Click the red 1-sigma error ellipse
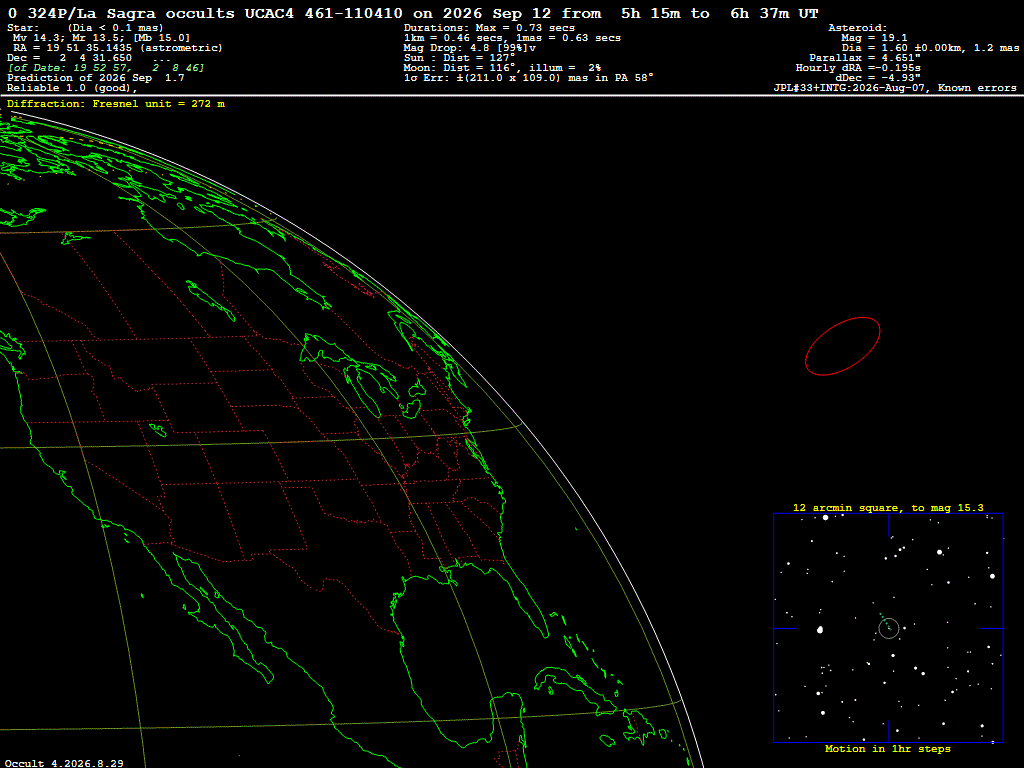The height and width of the screenshot is (768, 1024). point(842,346)
